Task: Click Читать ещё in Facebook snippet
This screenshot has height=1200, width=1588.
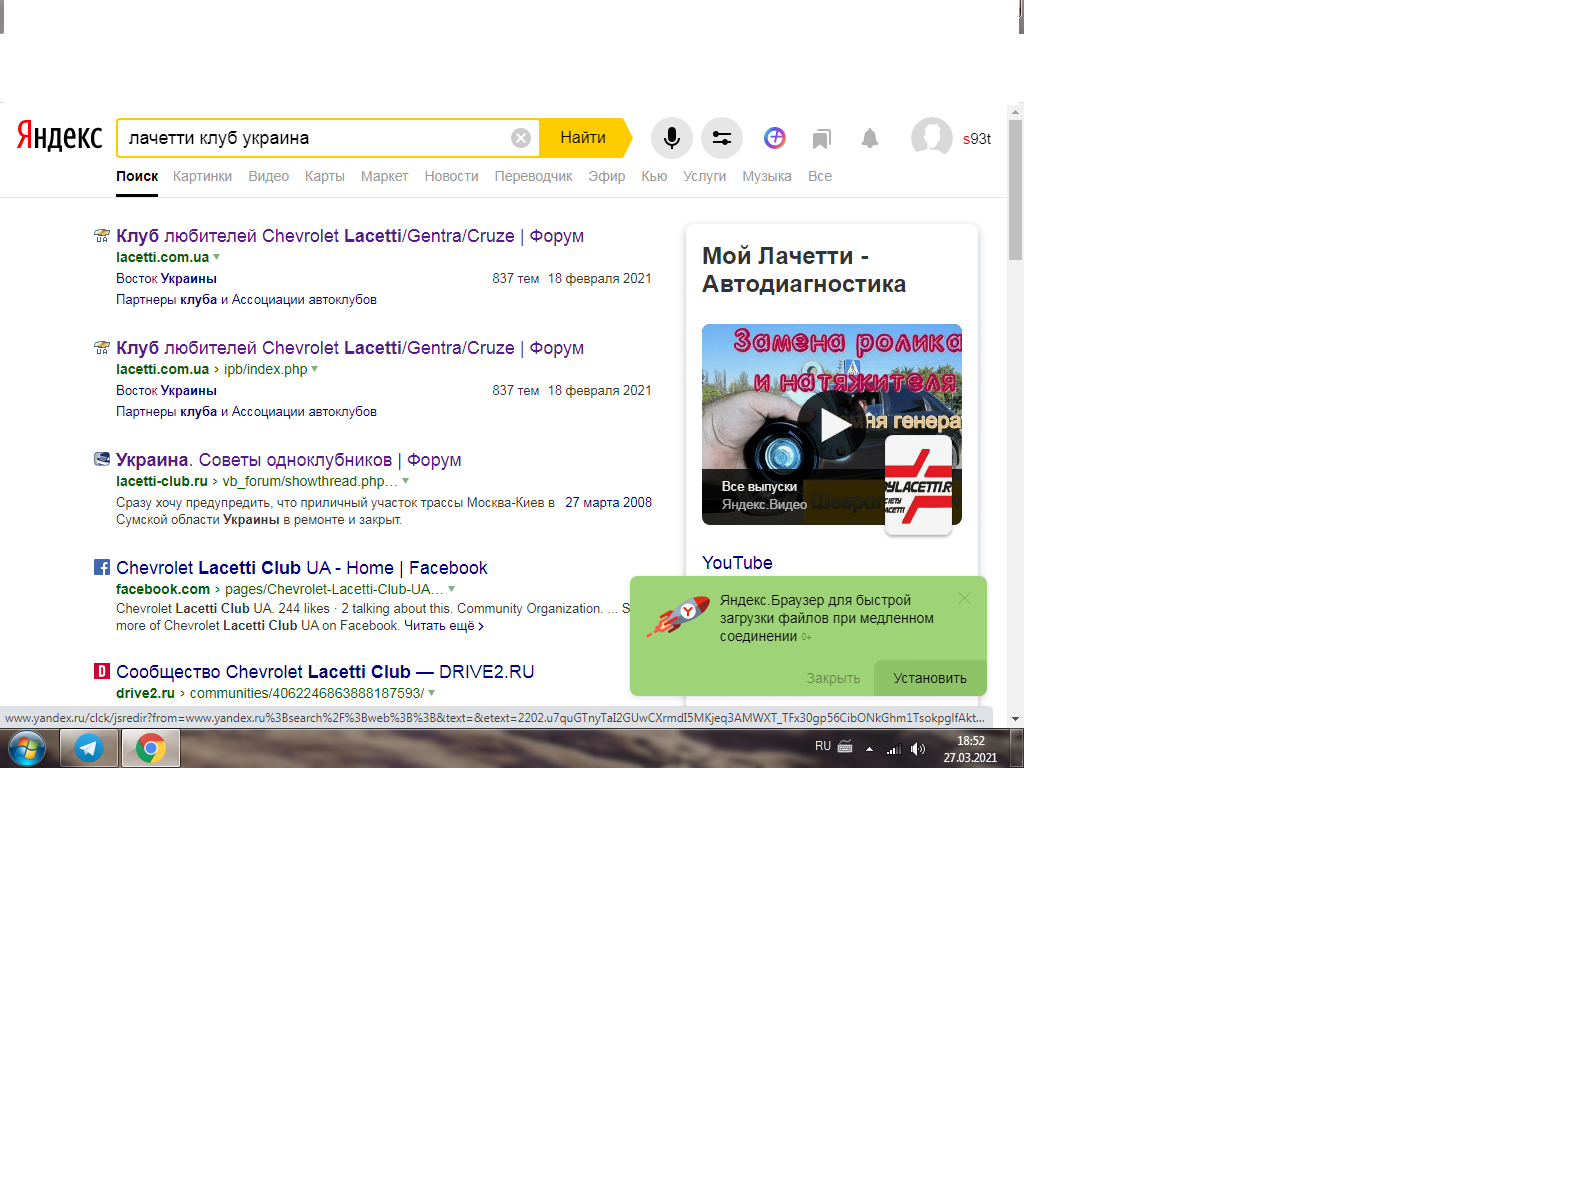Action: [444, 626]
